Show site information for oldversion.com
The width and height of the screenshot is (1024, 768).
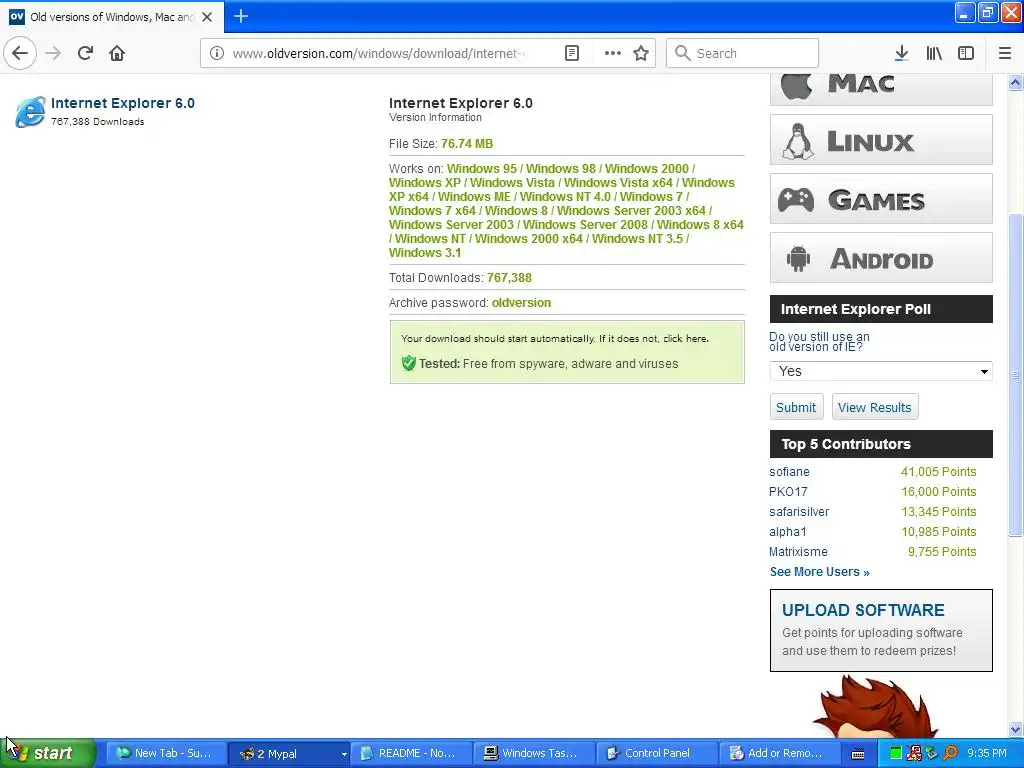216,53
